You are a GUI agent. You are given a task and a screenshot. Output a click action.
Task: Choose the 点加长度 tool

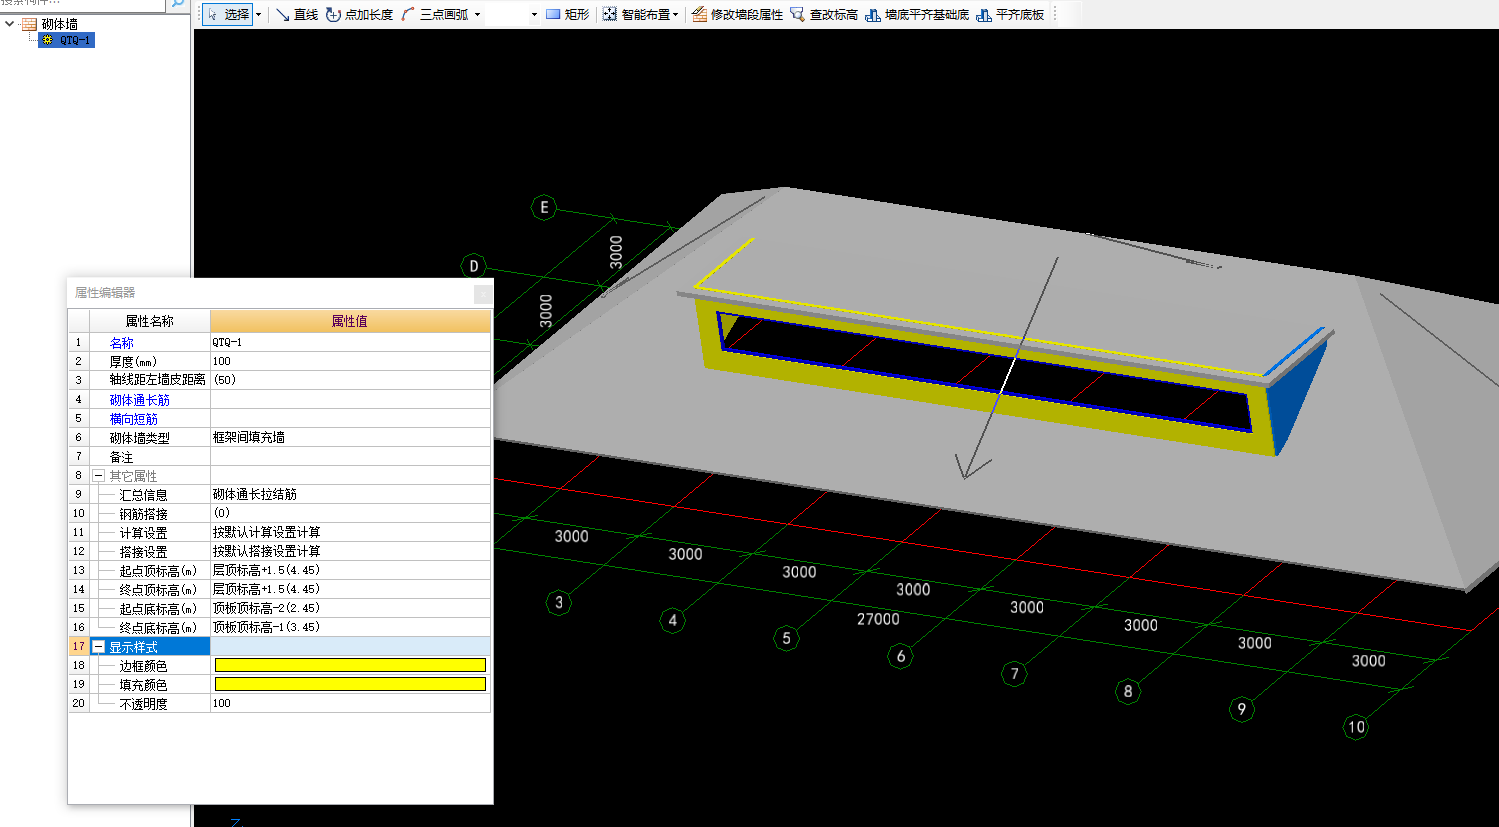pyautogui.click(x=359, y=14)
